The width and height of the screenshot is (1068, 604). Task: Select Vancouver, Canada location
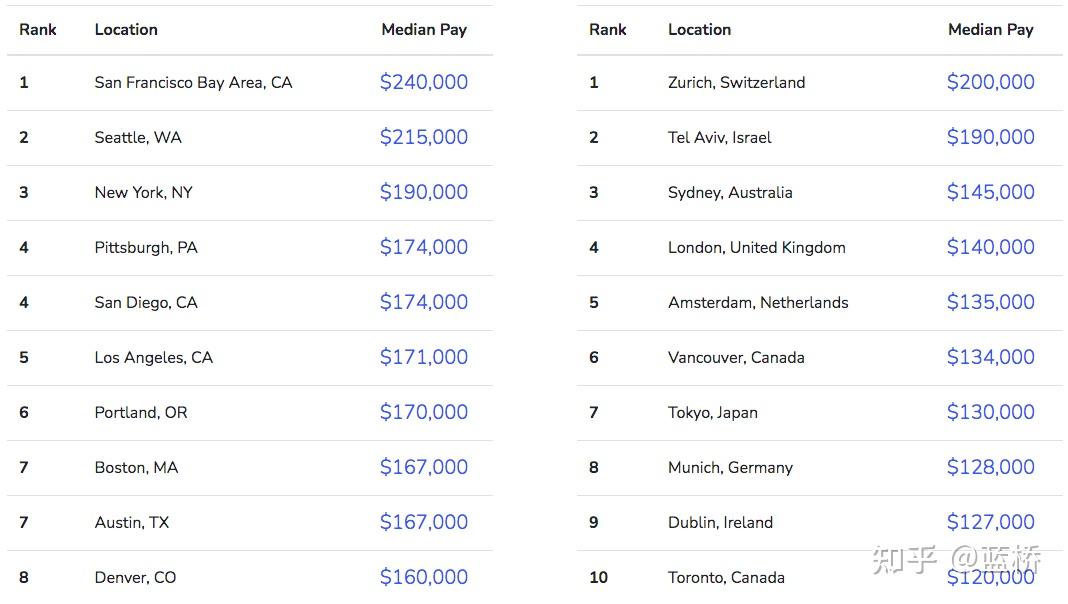(736, 357)
